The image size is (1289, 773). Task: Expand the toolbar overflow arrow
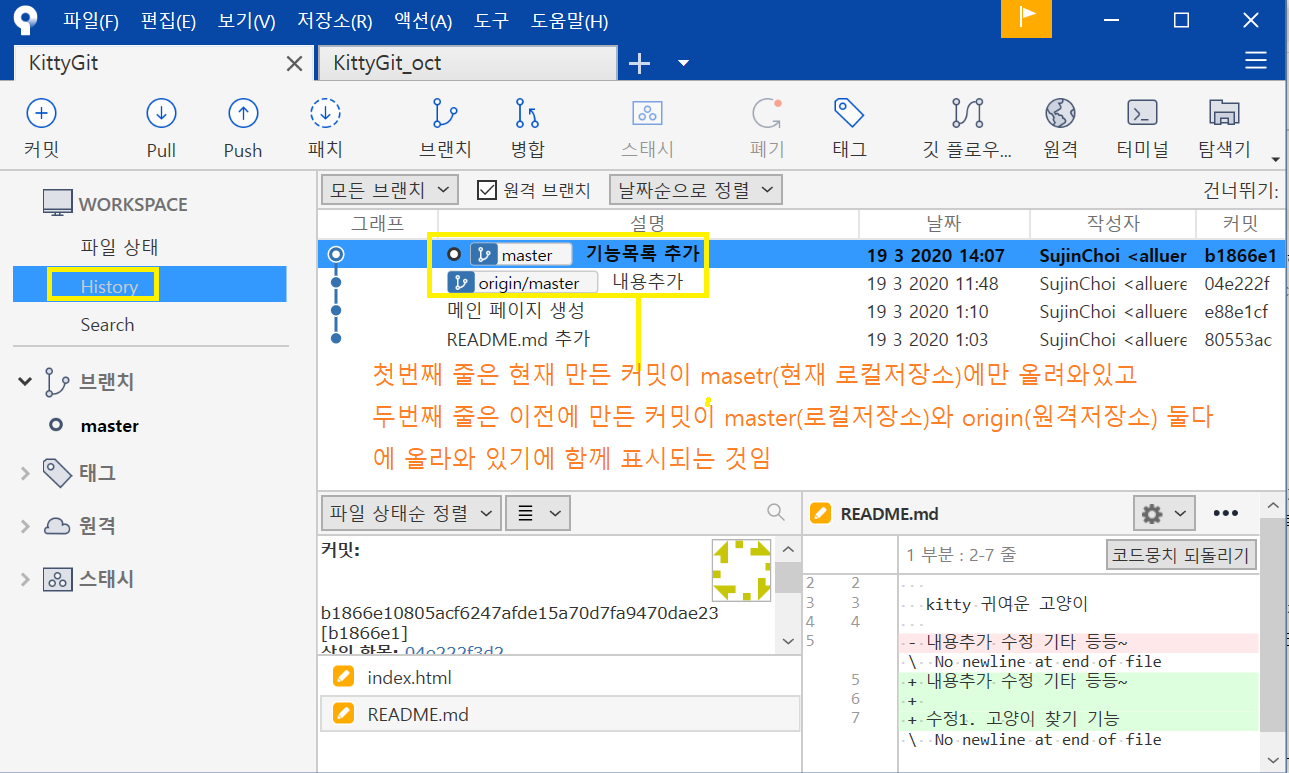point(1275,158)
